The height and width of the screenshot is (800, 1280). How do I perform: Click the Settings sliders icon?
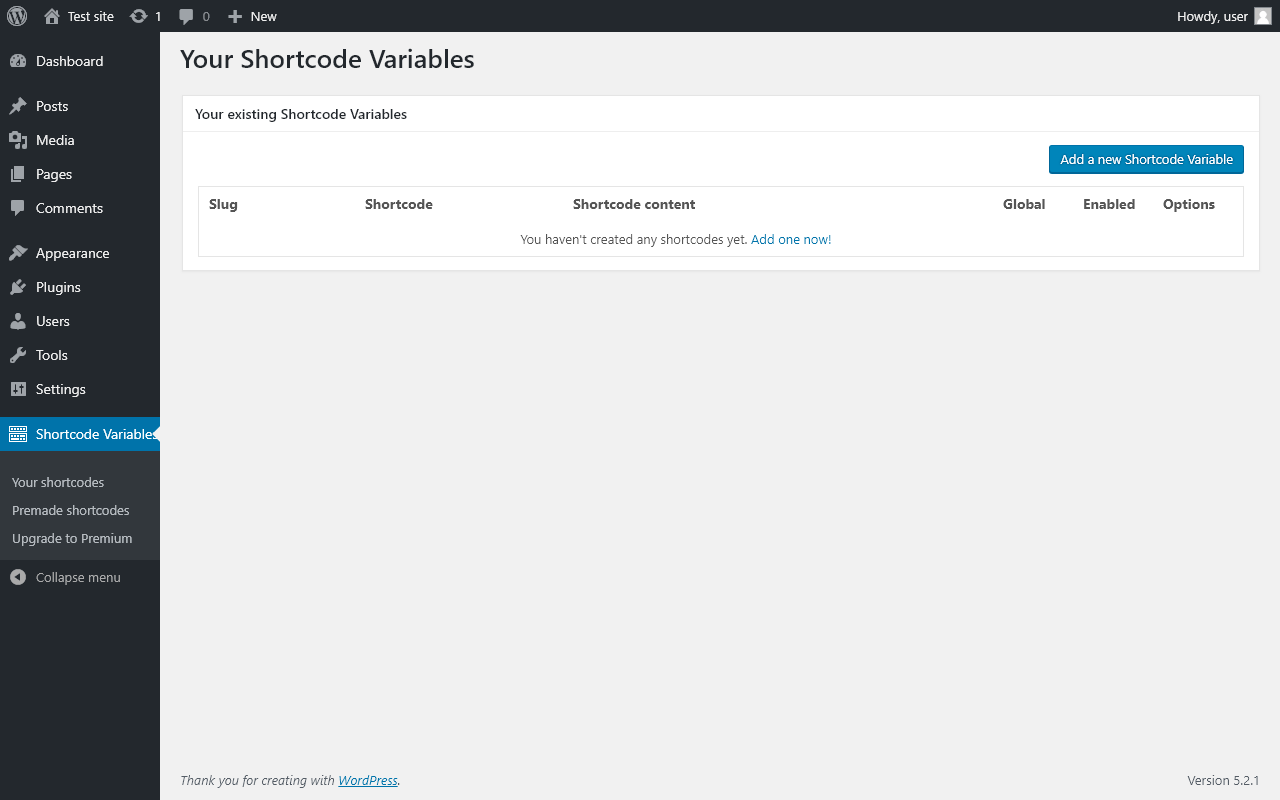pyautogui.click(x=18, y=389)
